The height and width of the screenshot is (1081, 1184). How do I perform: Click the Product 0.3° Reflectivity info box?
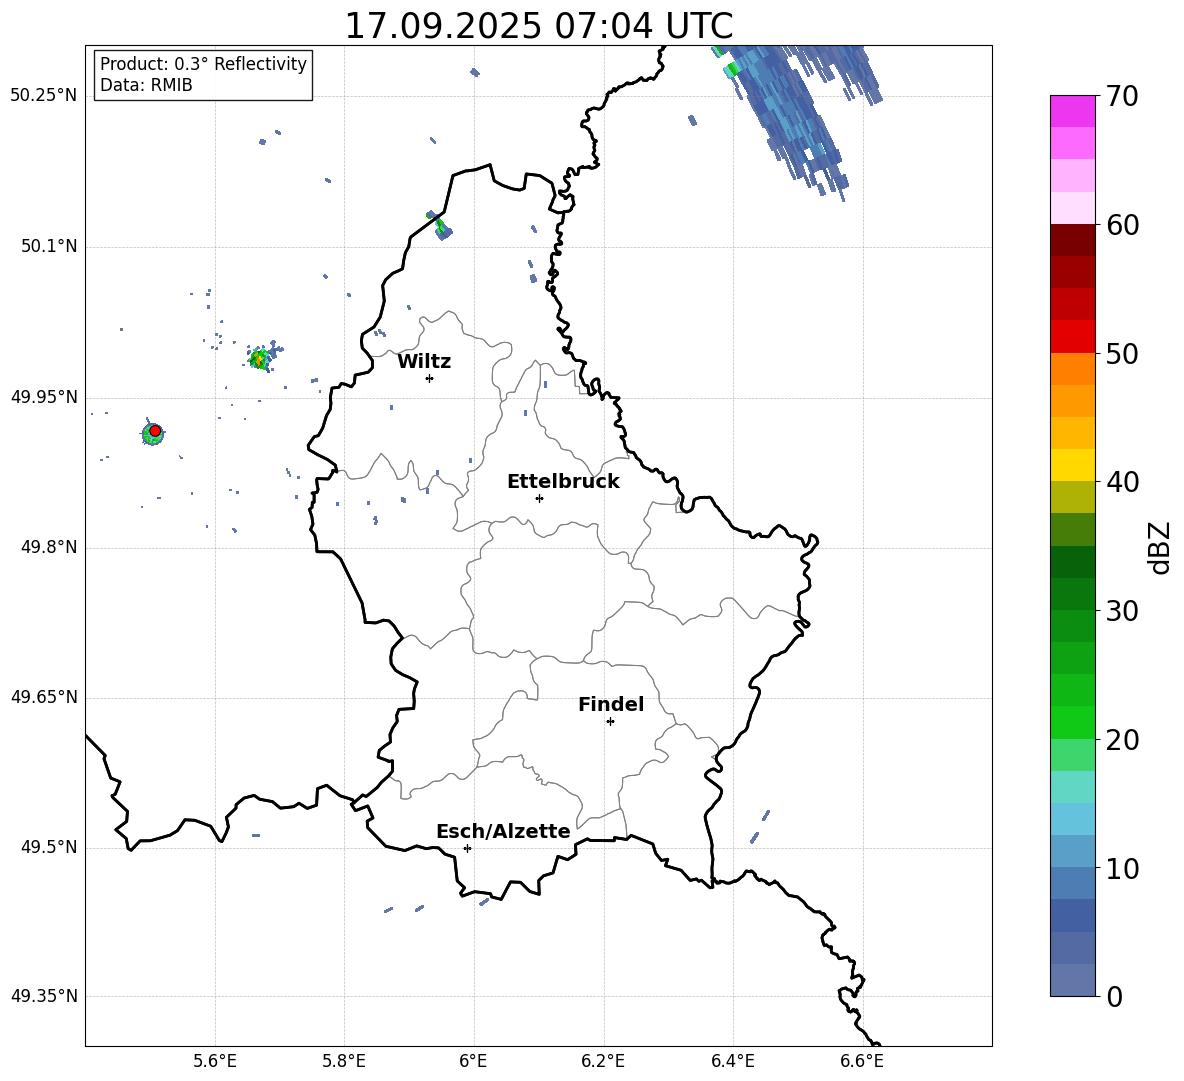(203, 75)
